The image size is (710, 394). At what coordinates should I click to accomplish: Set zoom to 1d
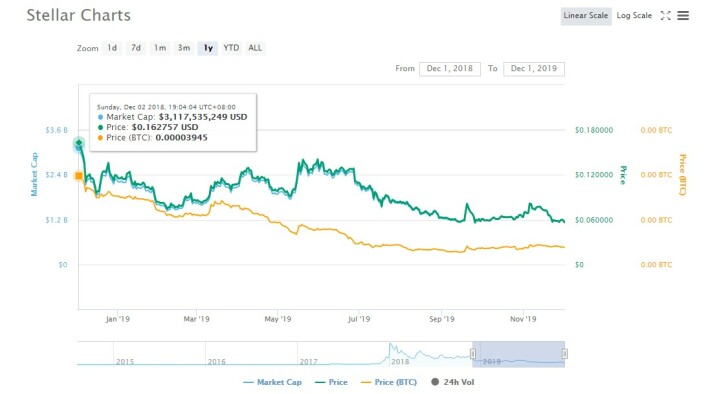pos(112,48)
